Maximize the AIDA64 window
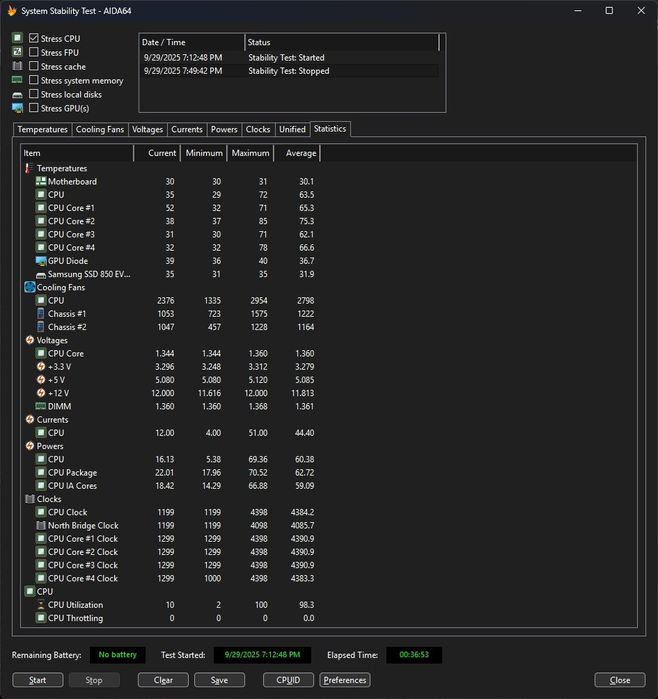 click(x=609, y=10)
